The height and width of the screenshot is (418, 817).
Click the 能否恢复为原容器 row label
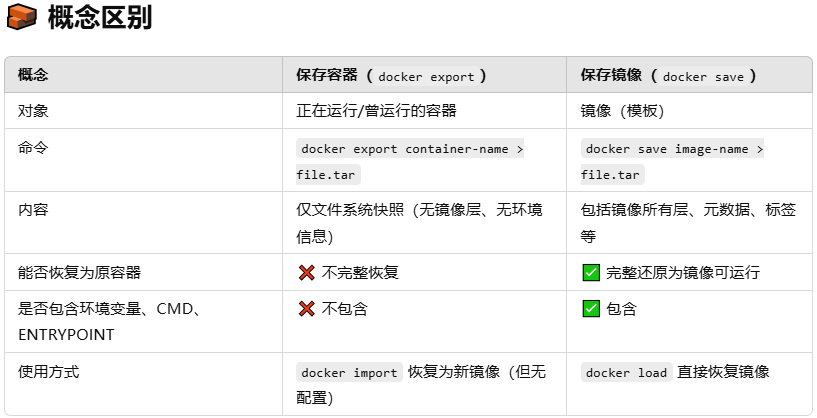79,273
